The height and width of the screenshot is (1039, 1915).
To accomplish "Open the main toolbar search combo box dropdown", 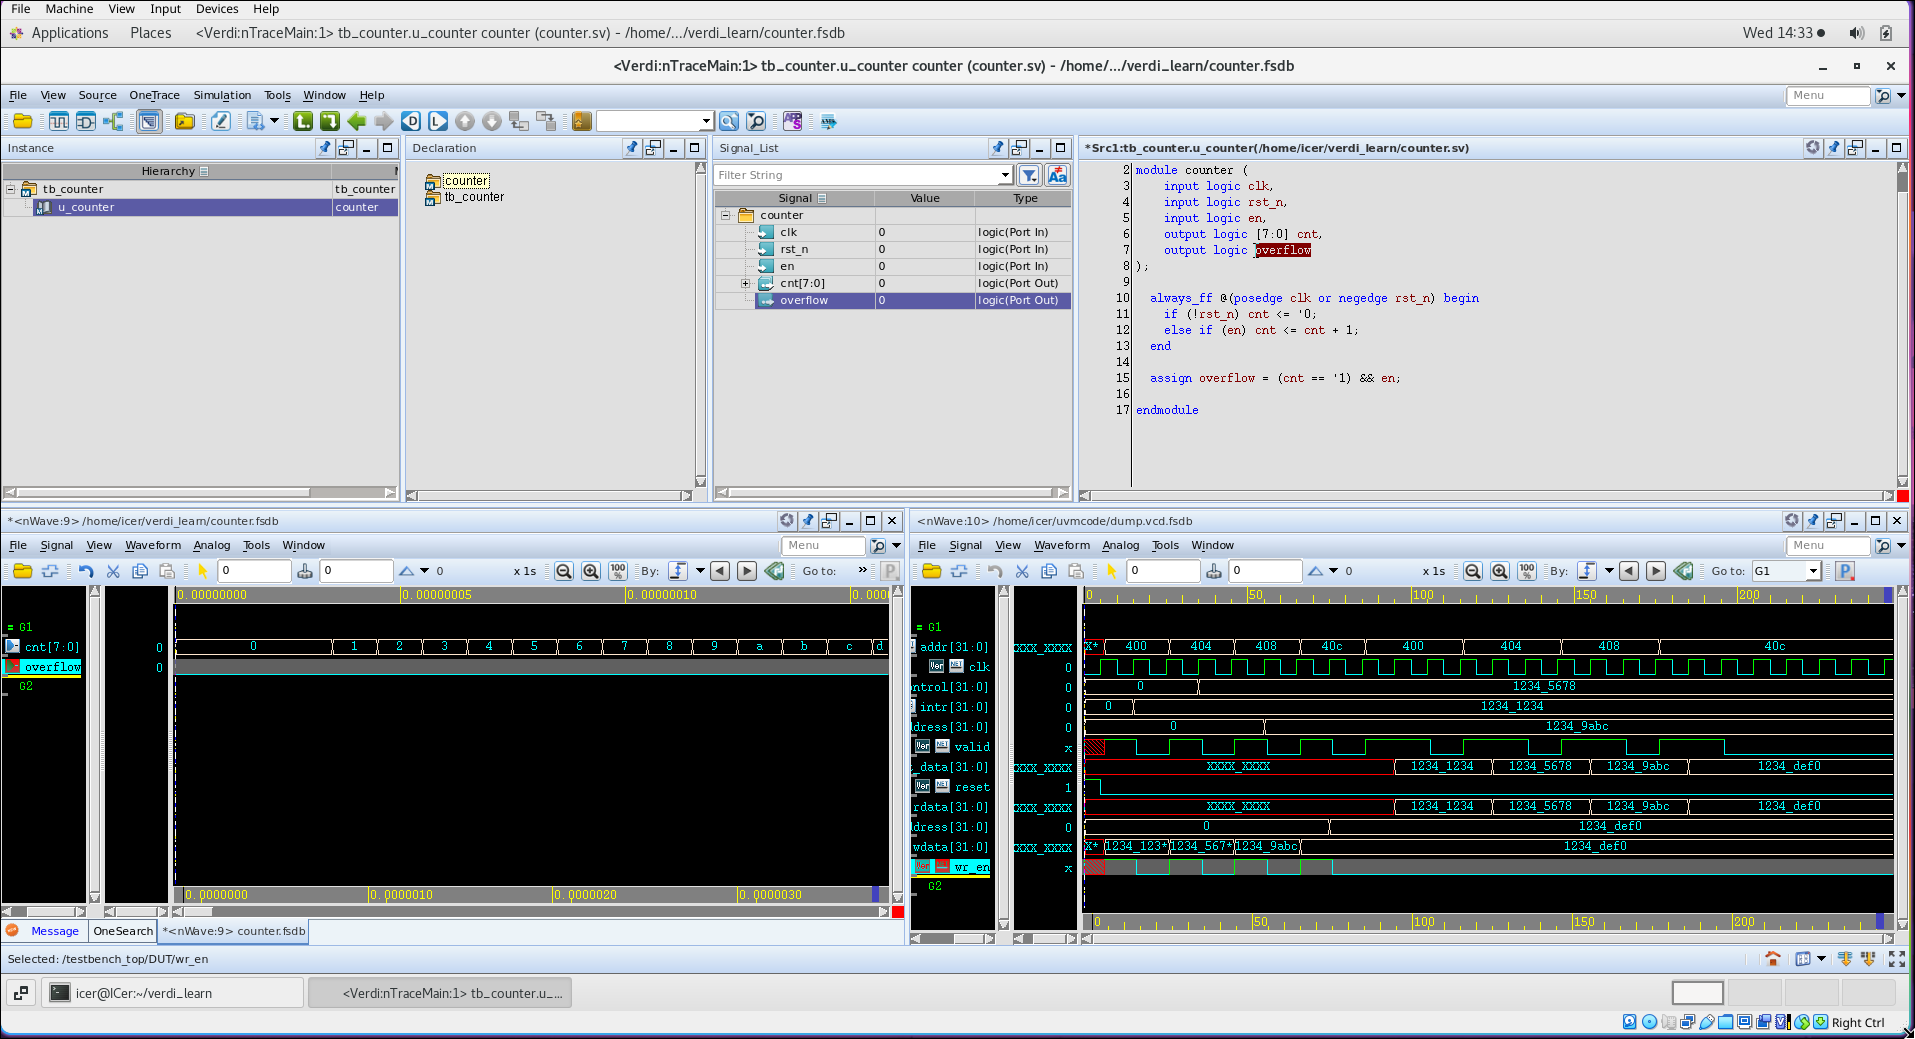I will (706, 121).
